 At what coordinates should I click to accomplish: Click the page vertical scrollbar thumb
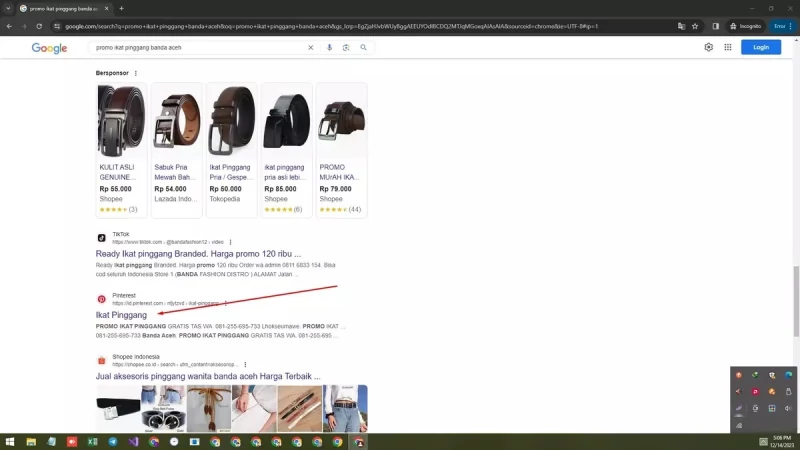[796, 301]
